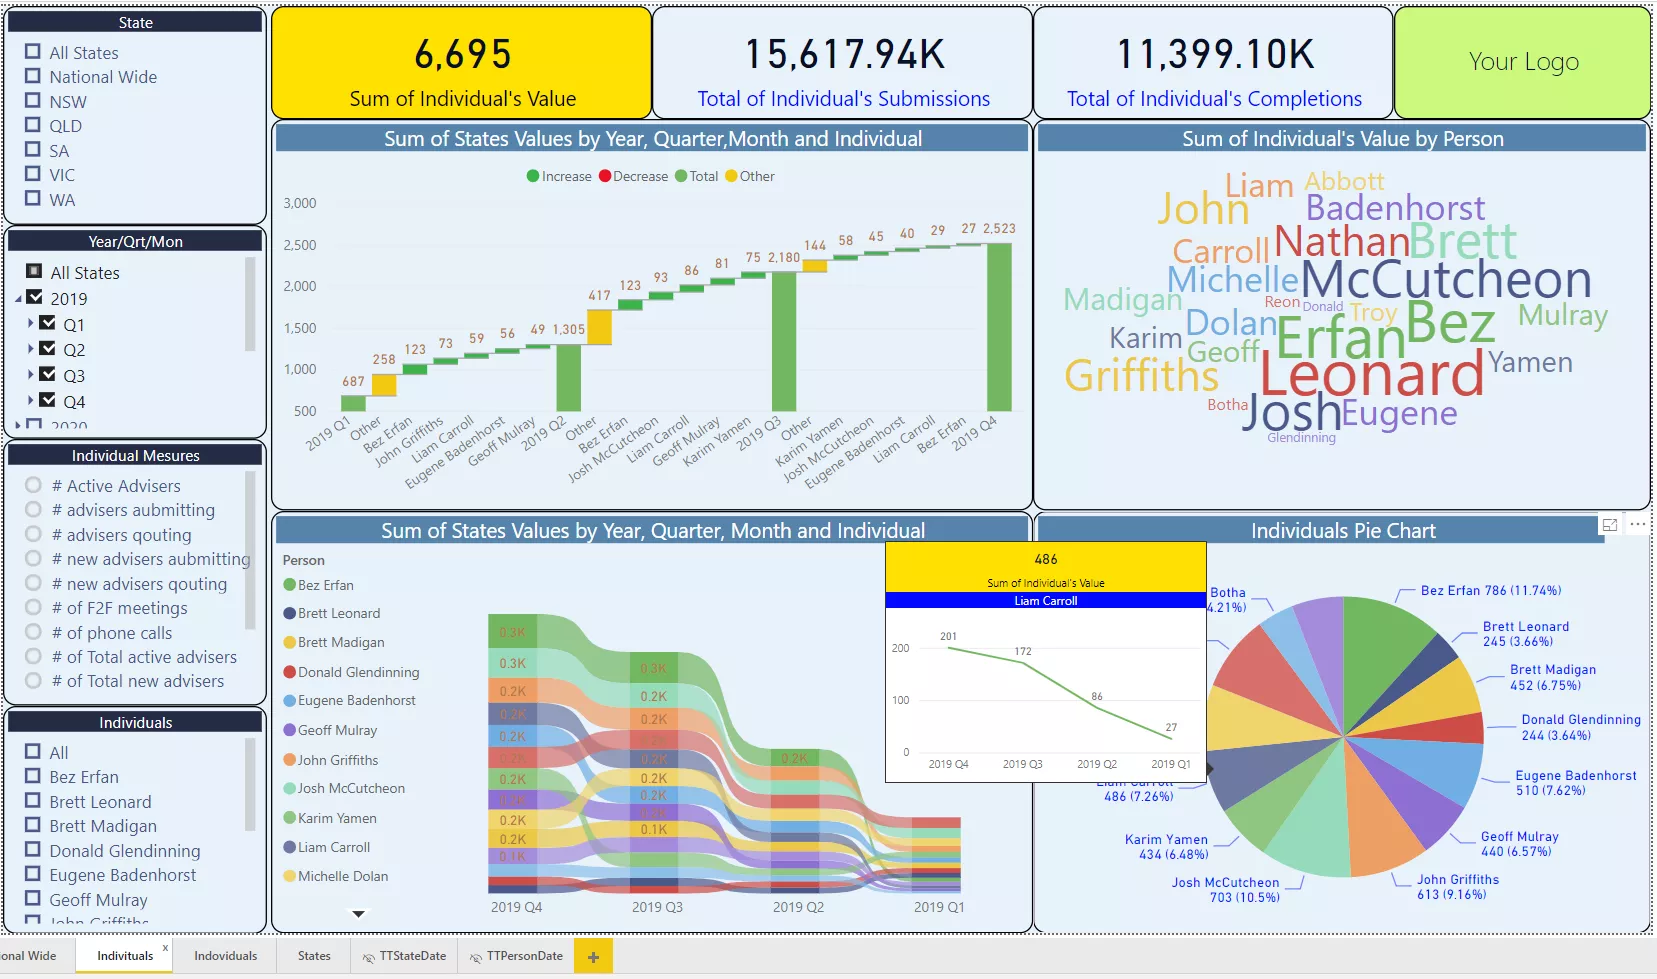Switch to the States page tab
Viewport: 1657px width, 979px height.
(314, 956)
